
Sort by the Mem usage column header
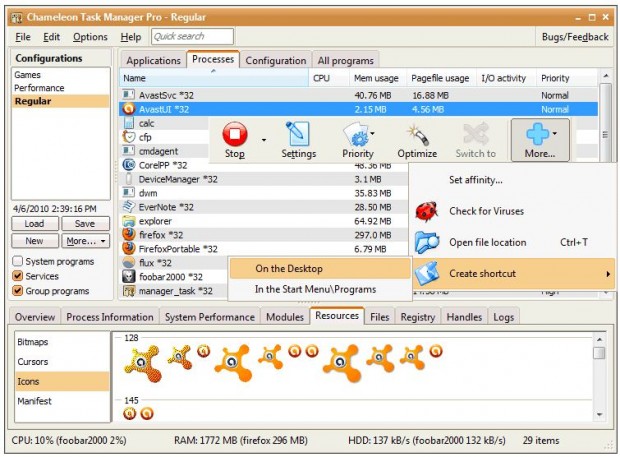pyautogui.click(x=376, y=78)
